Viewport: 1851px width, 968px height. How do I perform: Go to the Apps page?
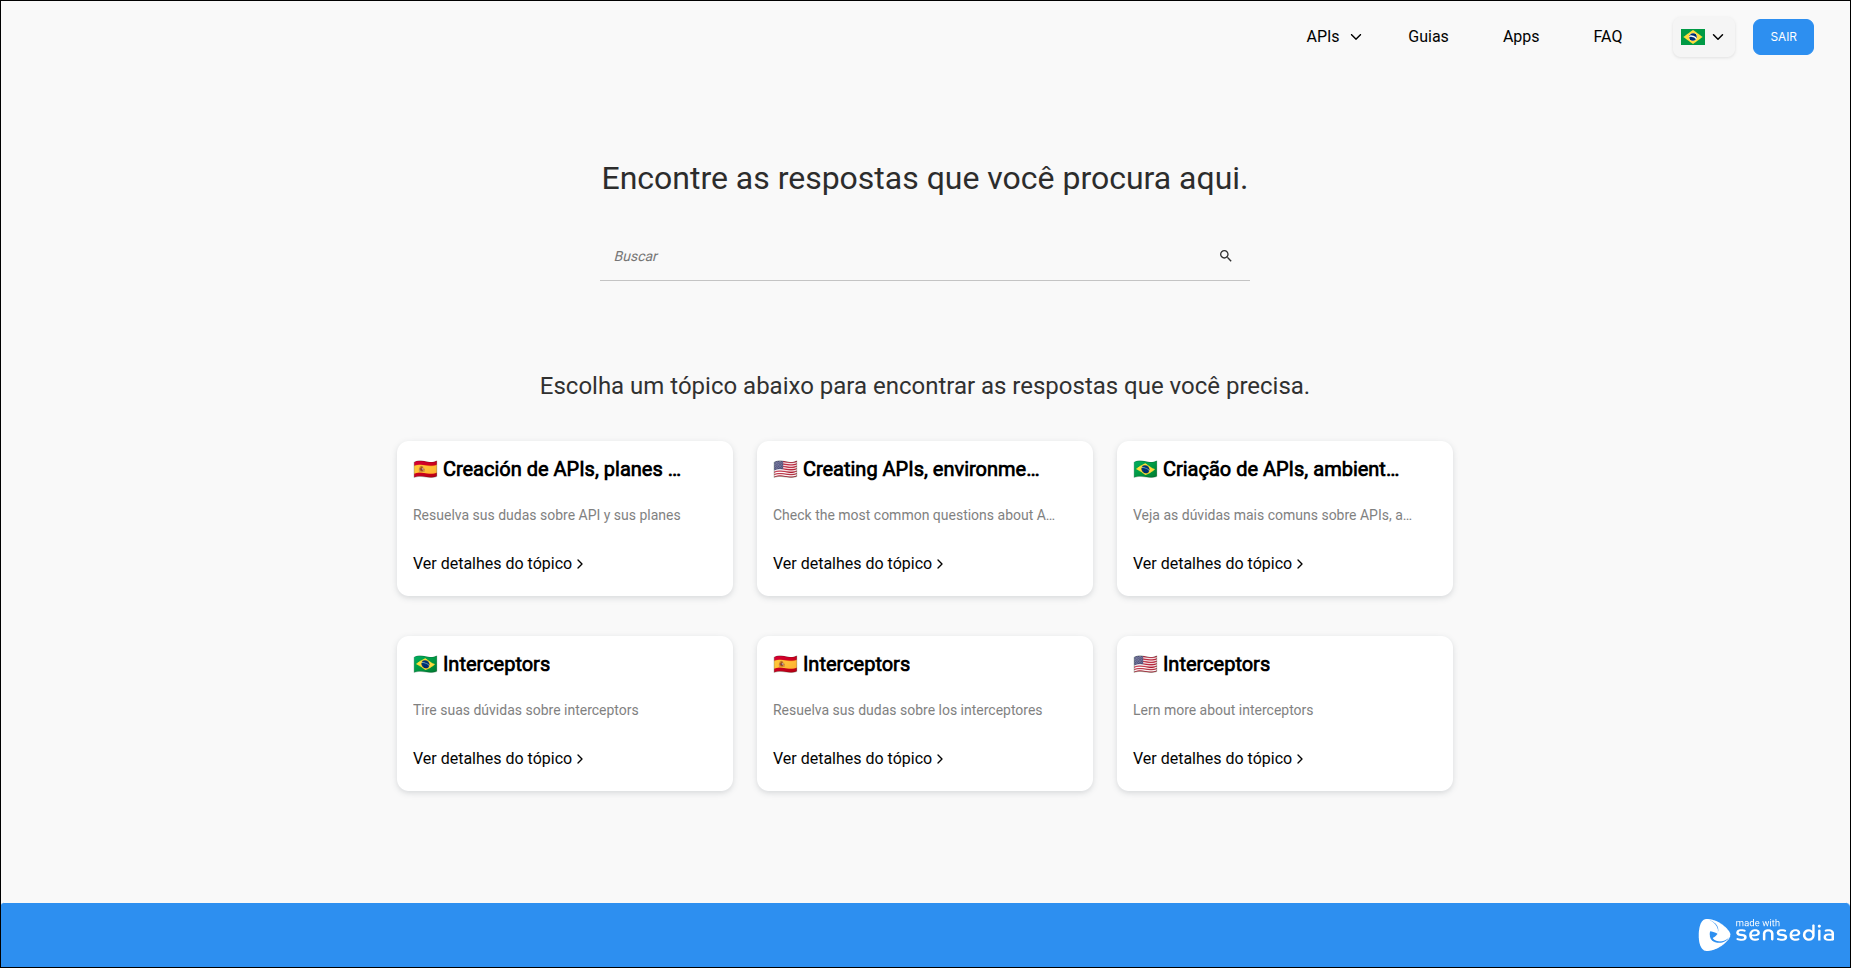tap(1520, 37)
